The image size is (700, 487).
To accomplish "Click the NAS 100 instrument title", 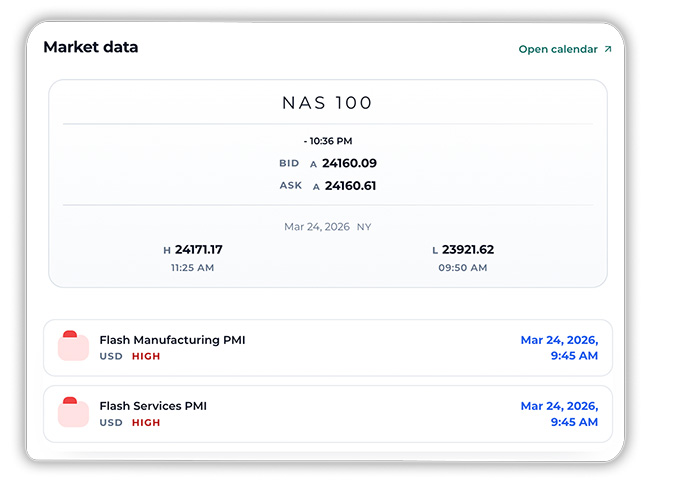I will 328,103.
